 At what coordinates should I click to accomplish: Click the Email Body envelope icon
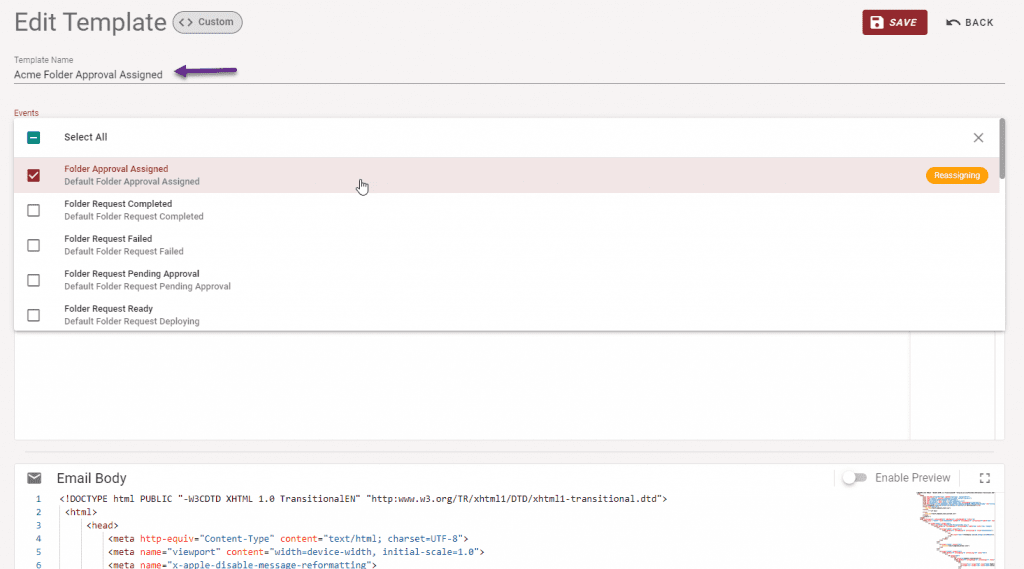coord(34,478)
